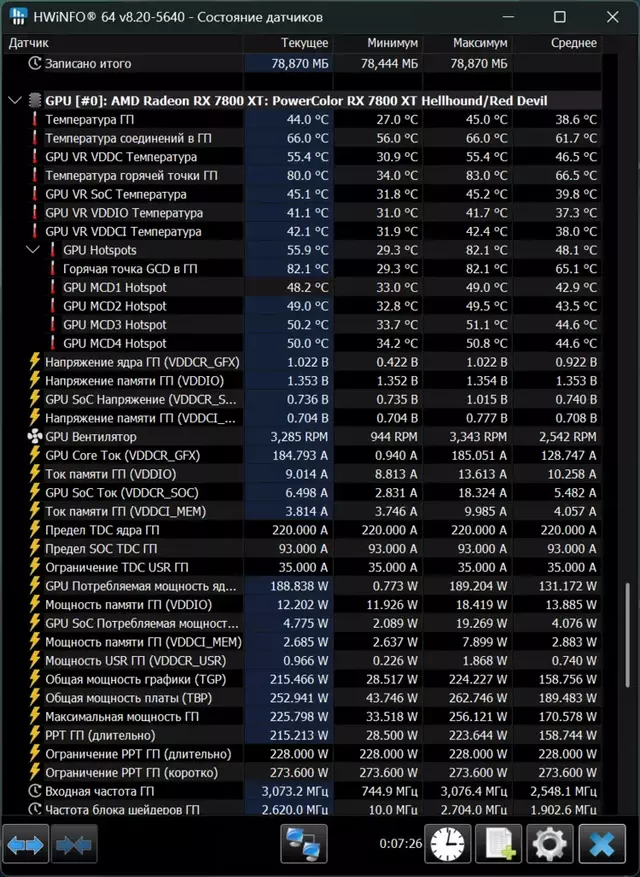The image size is (640, 877).
Task: Click lightning icon beside Максимальная мощность ГП
Action: (x=35, y=716)
